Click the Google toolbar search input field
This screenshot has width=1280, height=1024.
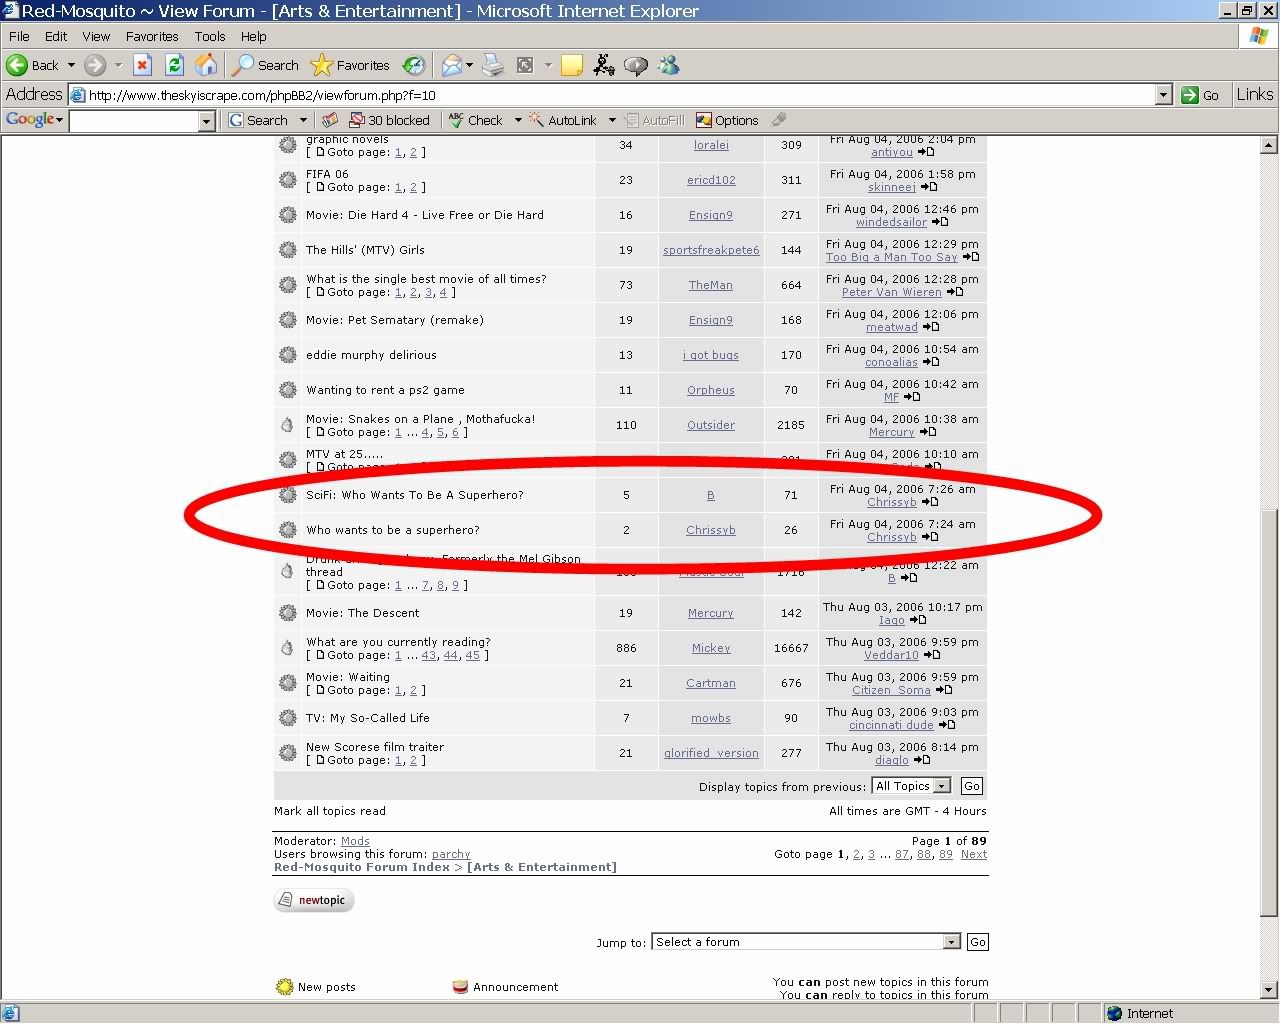[134, 120]
